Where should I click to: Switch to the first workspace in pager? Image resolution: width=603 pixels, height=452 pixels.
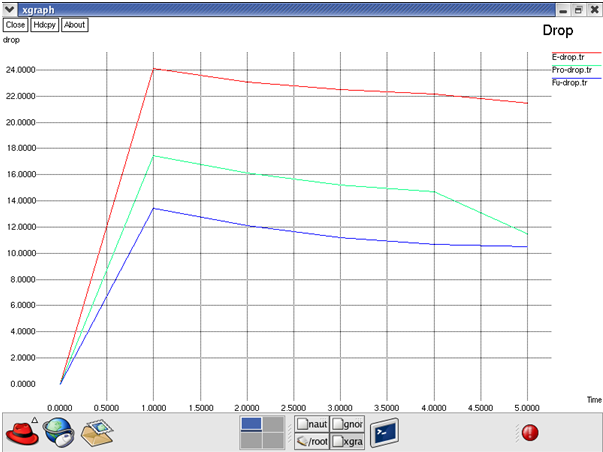coord(252,424)
